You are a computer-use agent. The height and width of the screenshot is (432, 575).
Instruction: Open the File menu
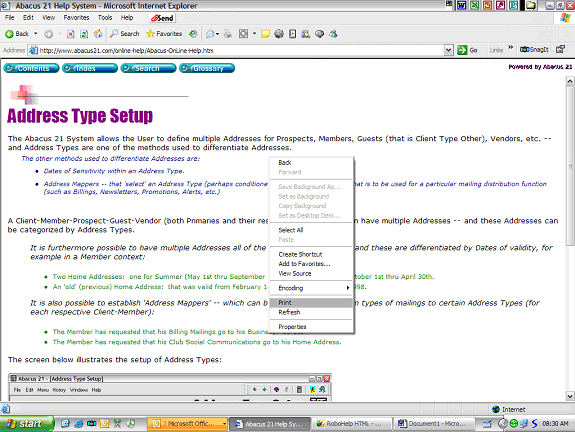point(10,18)
